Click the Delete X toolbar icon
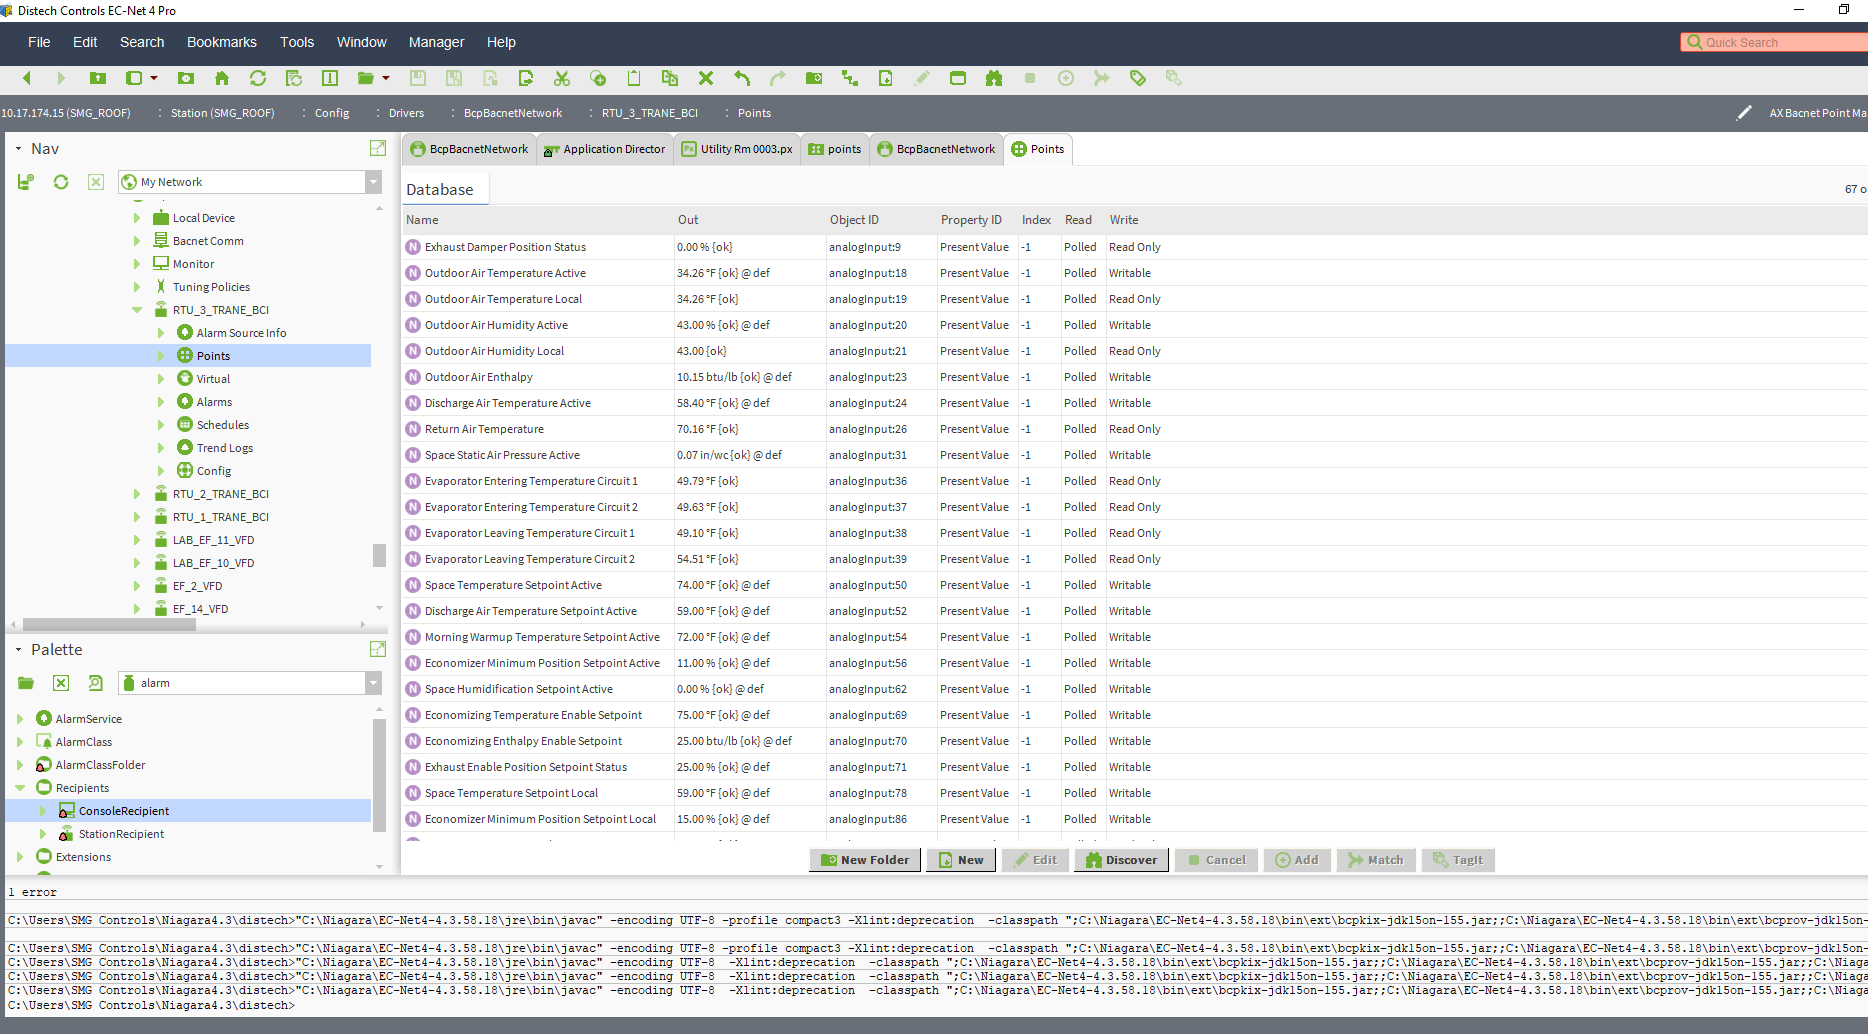Image resolution: width=1868 pixels, height=1034 pixels. tap(706, 78)
